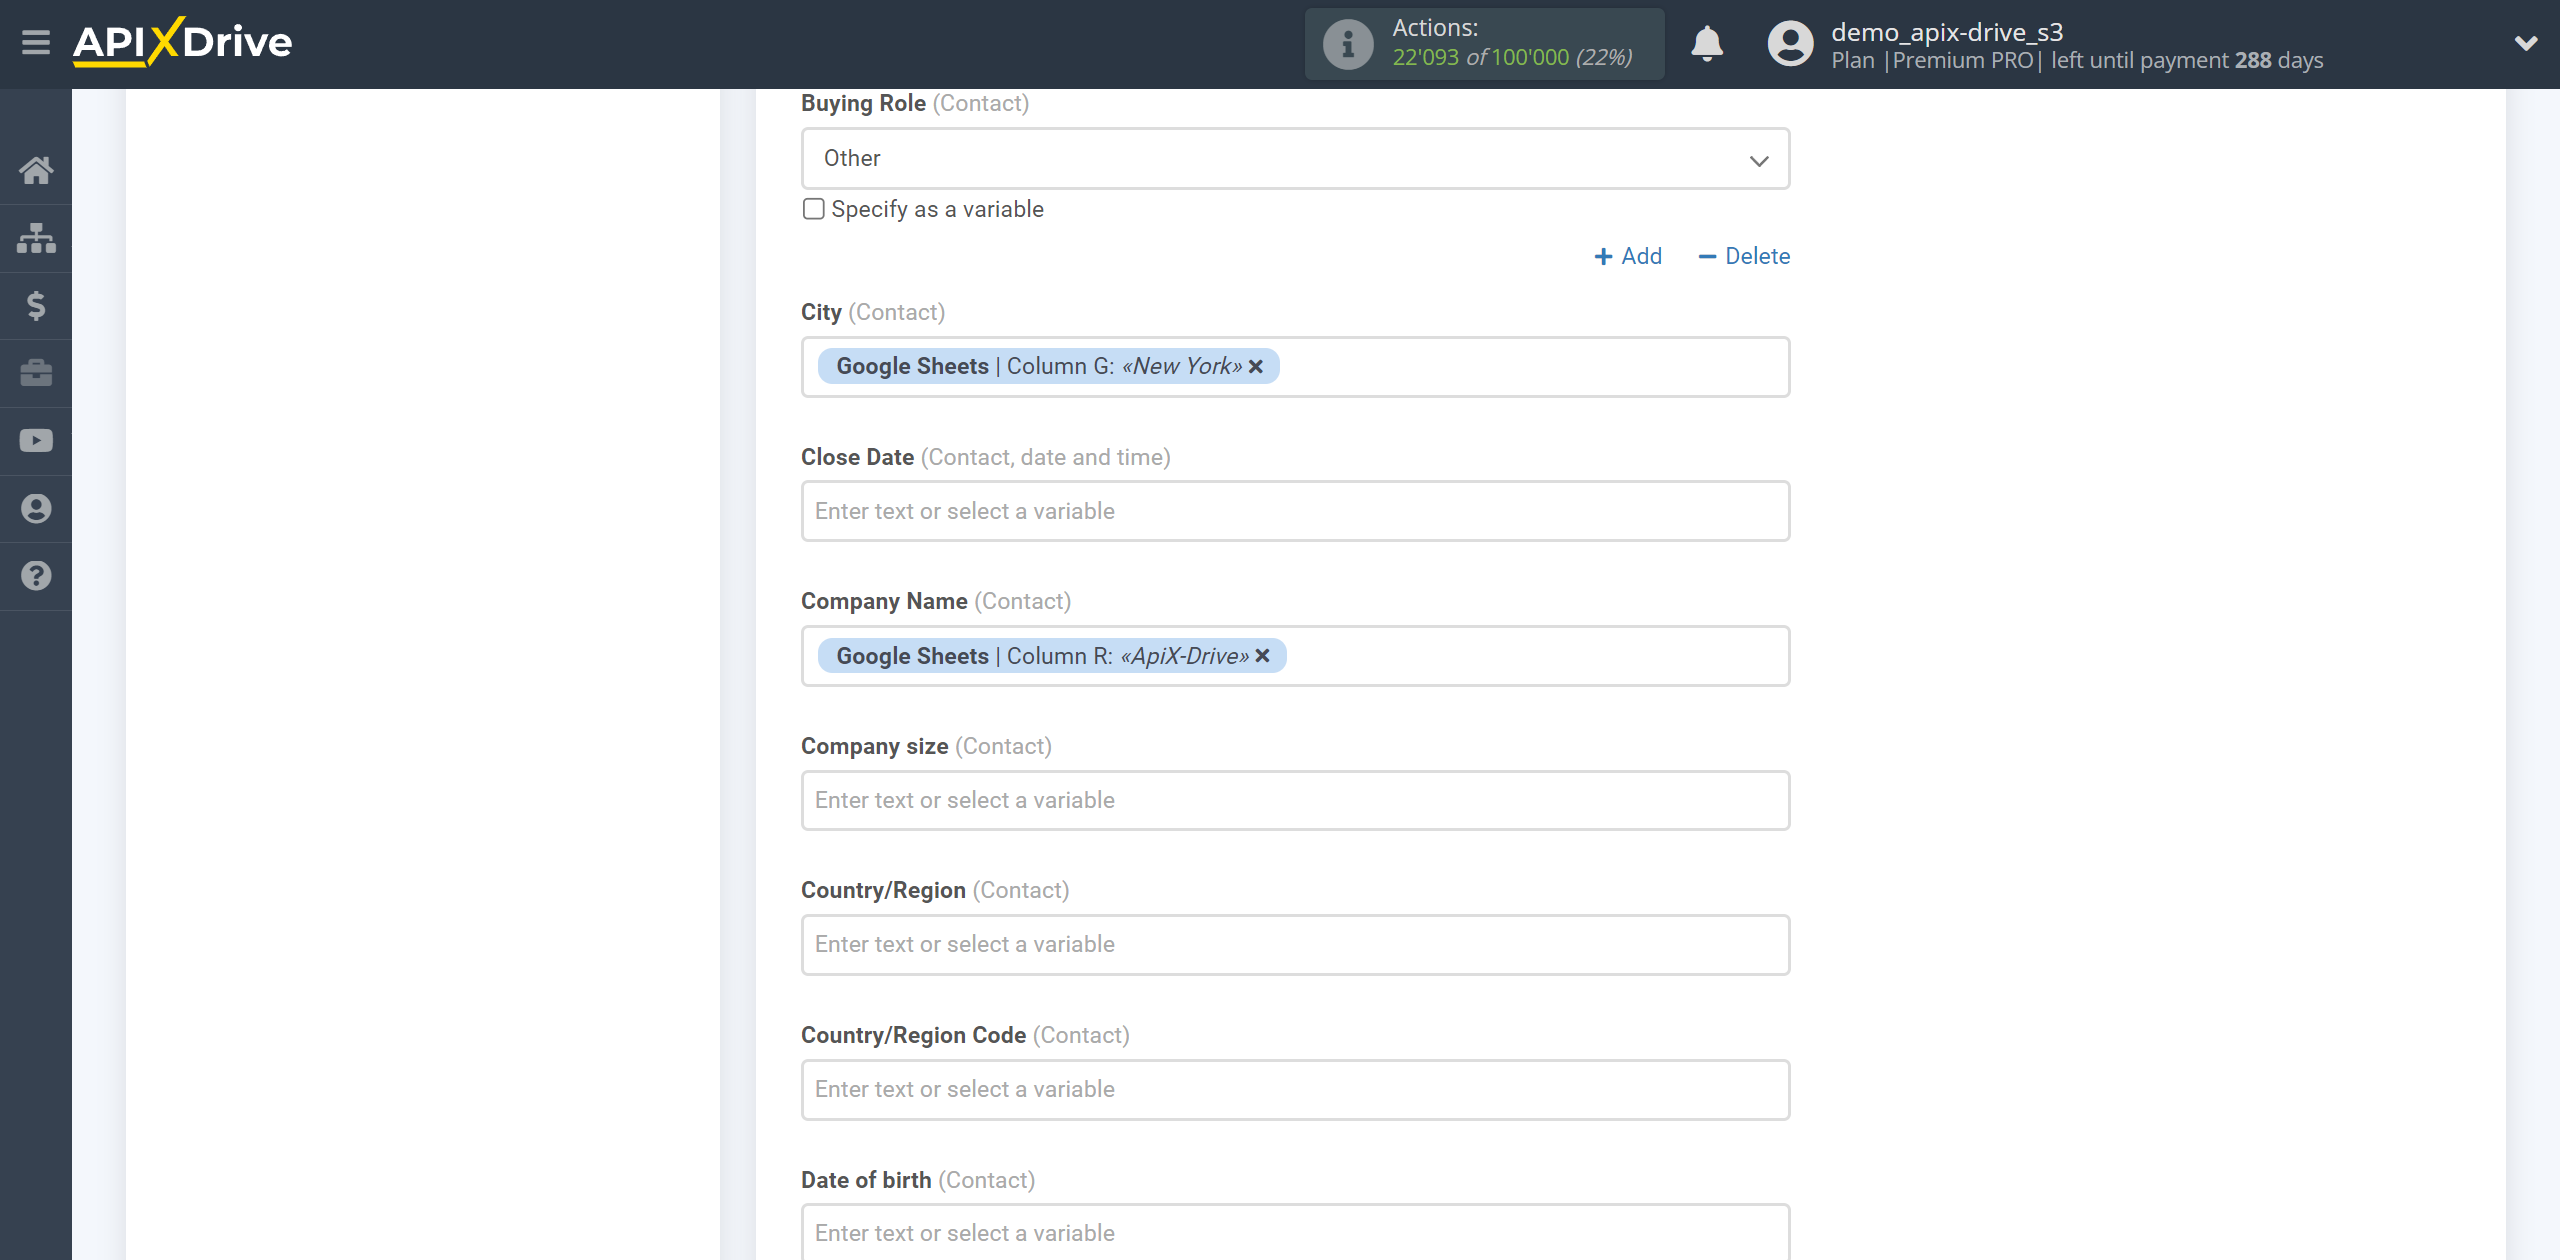2560x1260 pixels.
Task: Click the Add field mapping link
Action: [1628, 256]
